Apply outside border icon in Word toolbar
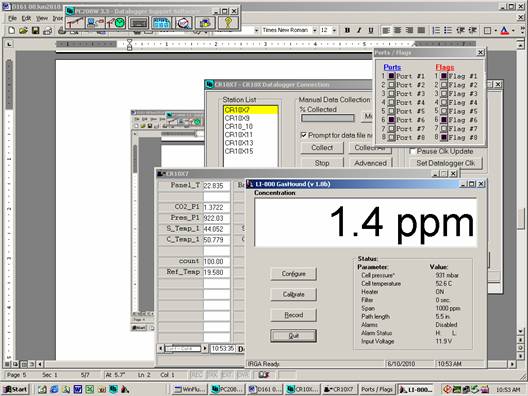 point(487,31)
